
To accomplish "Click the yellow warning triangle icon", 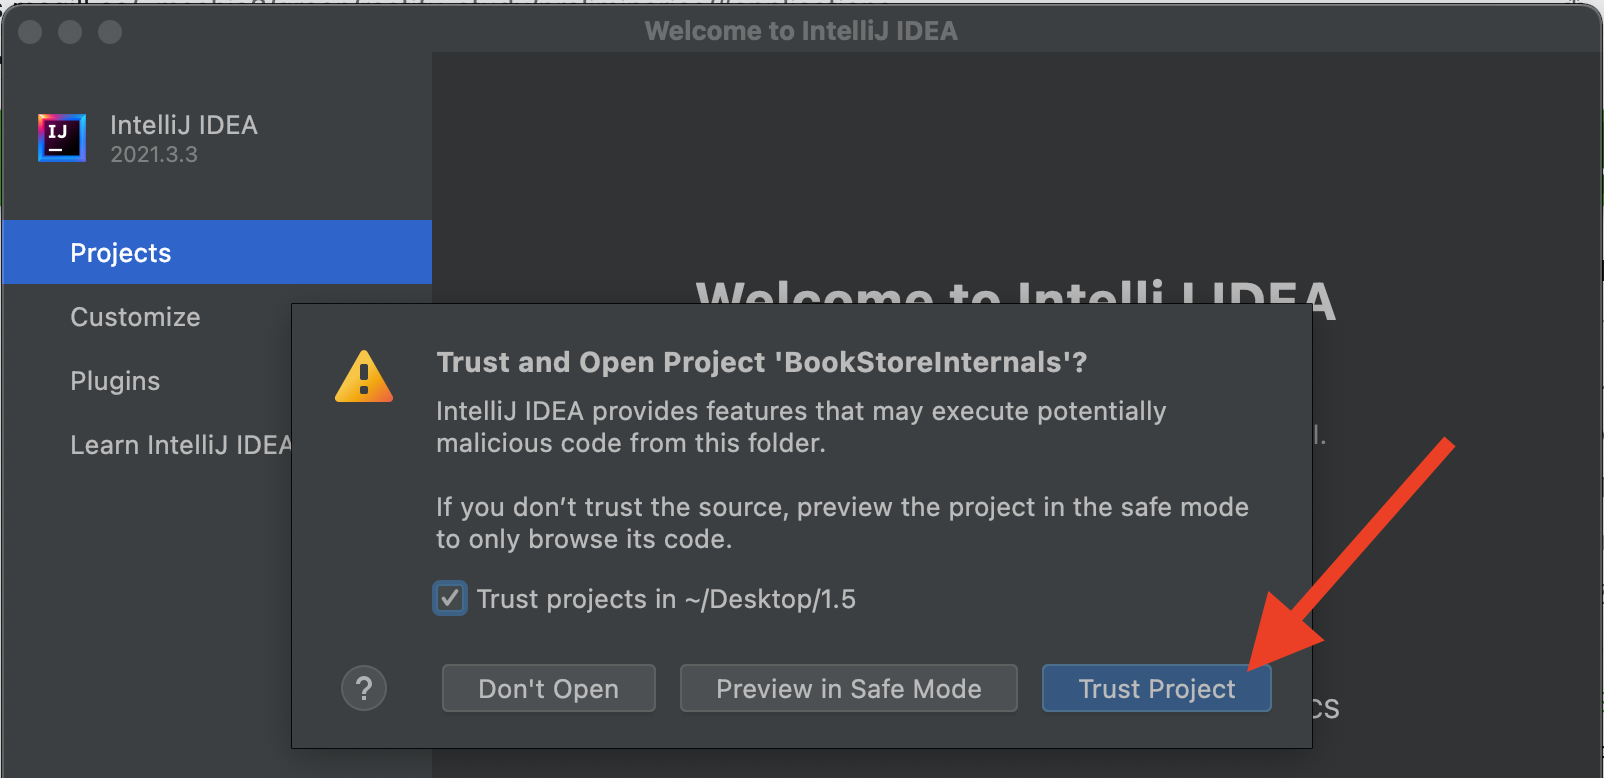I will [x=364, y=377].
